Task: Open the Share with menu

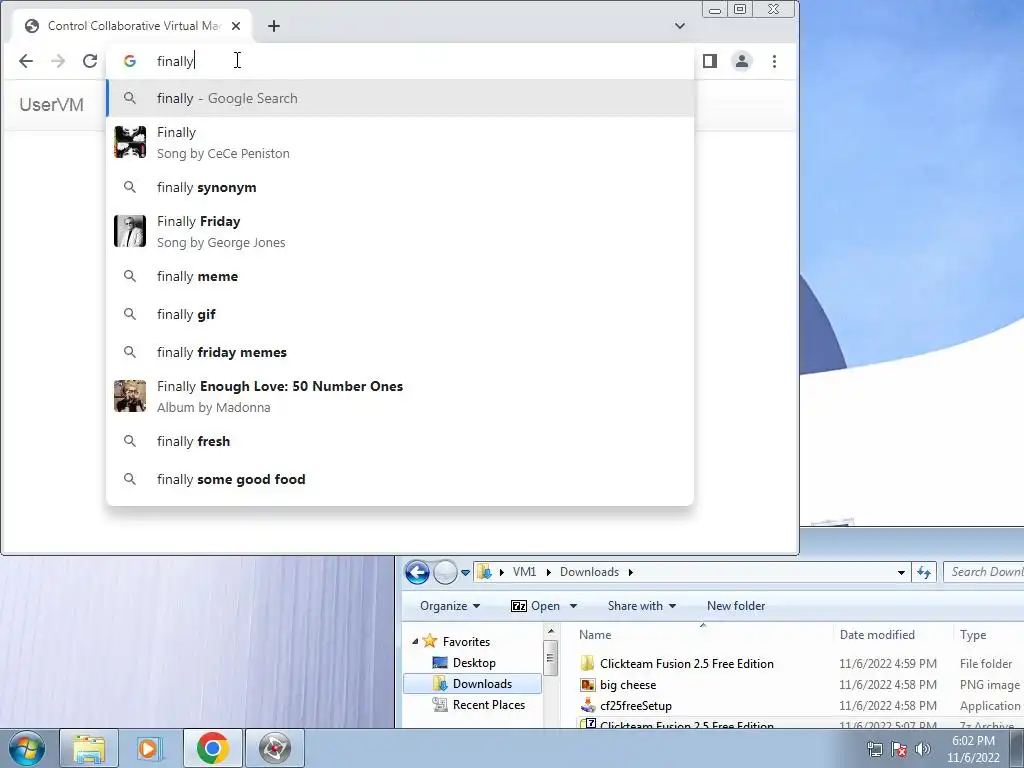Action: 641,606
